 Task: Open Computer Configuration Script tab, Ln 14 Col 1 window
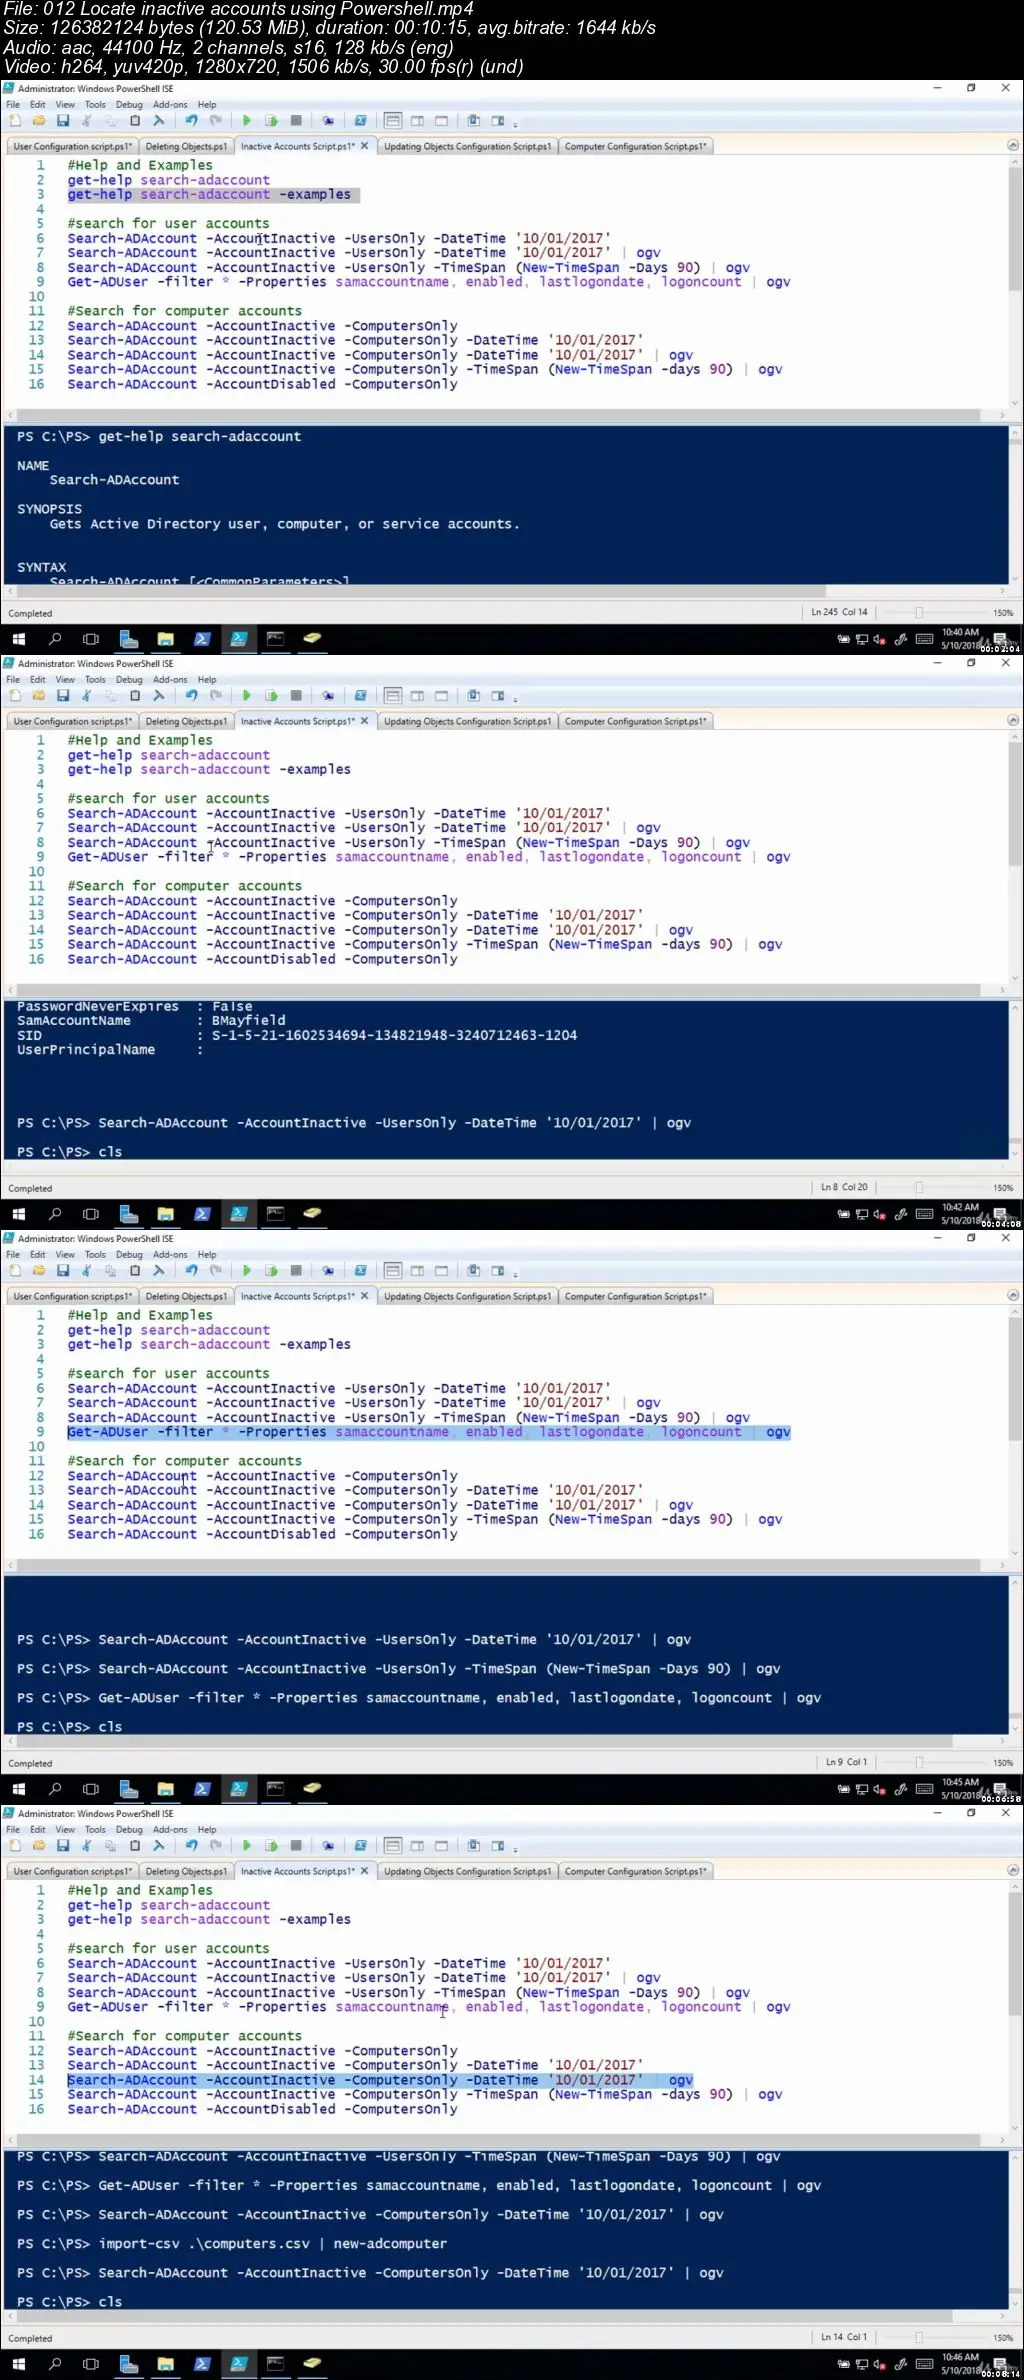pos(636,1871)
